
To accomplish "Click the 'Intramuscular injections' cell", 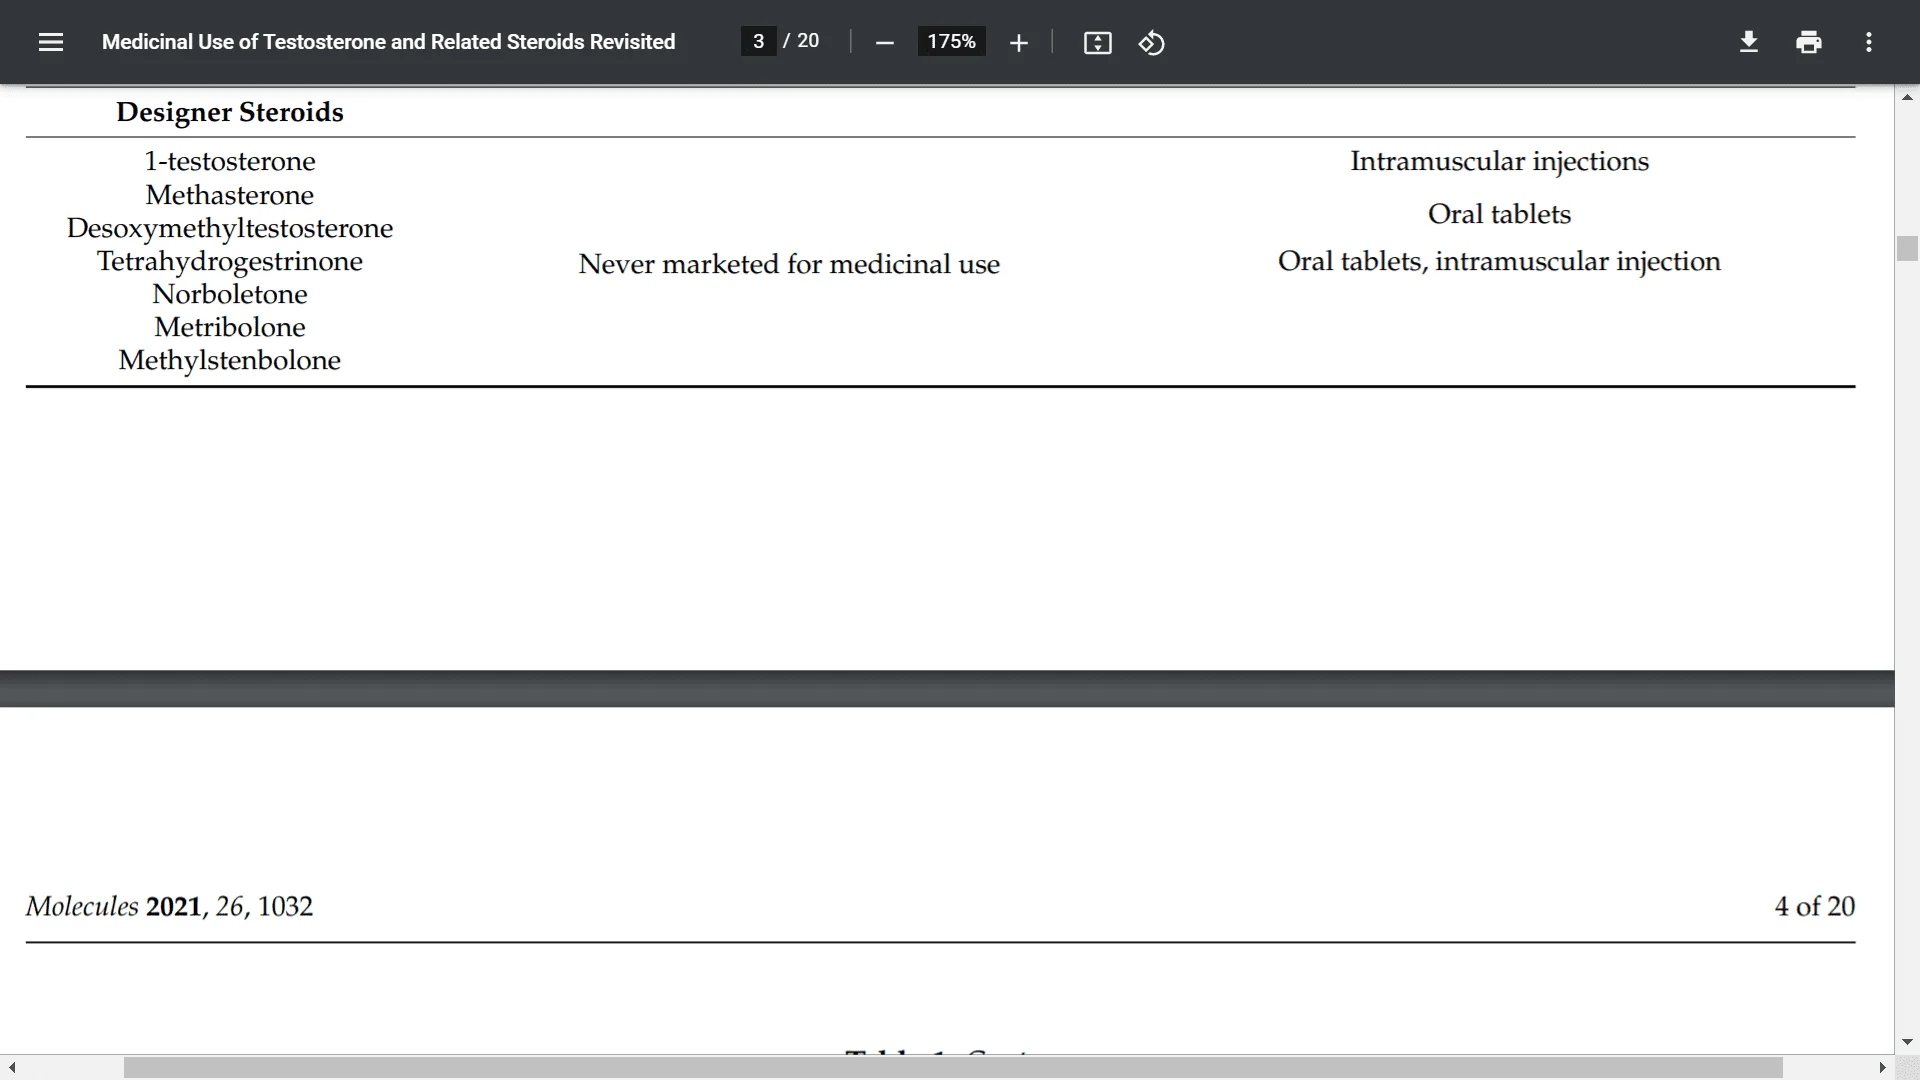I will (x=1499, y=161).
